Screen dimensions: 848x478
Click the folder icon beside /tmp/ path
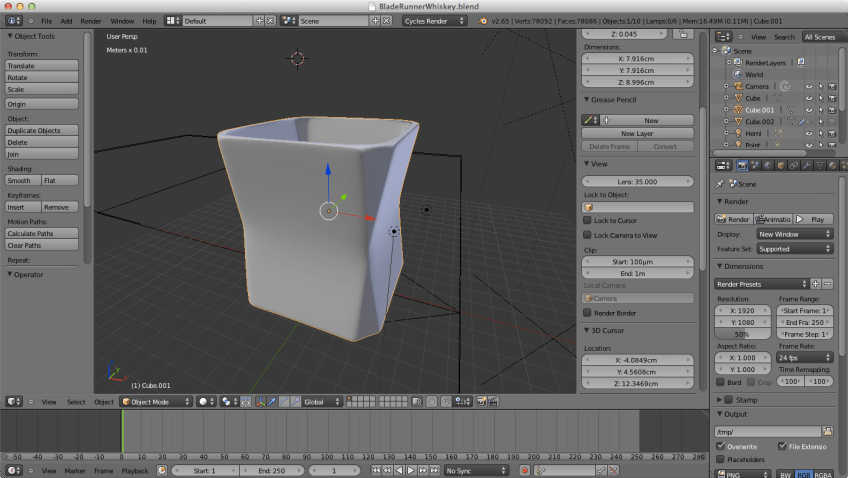point(829,431)
